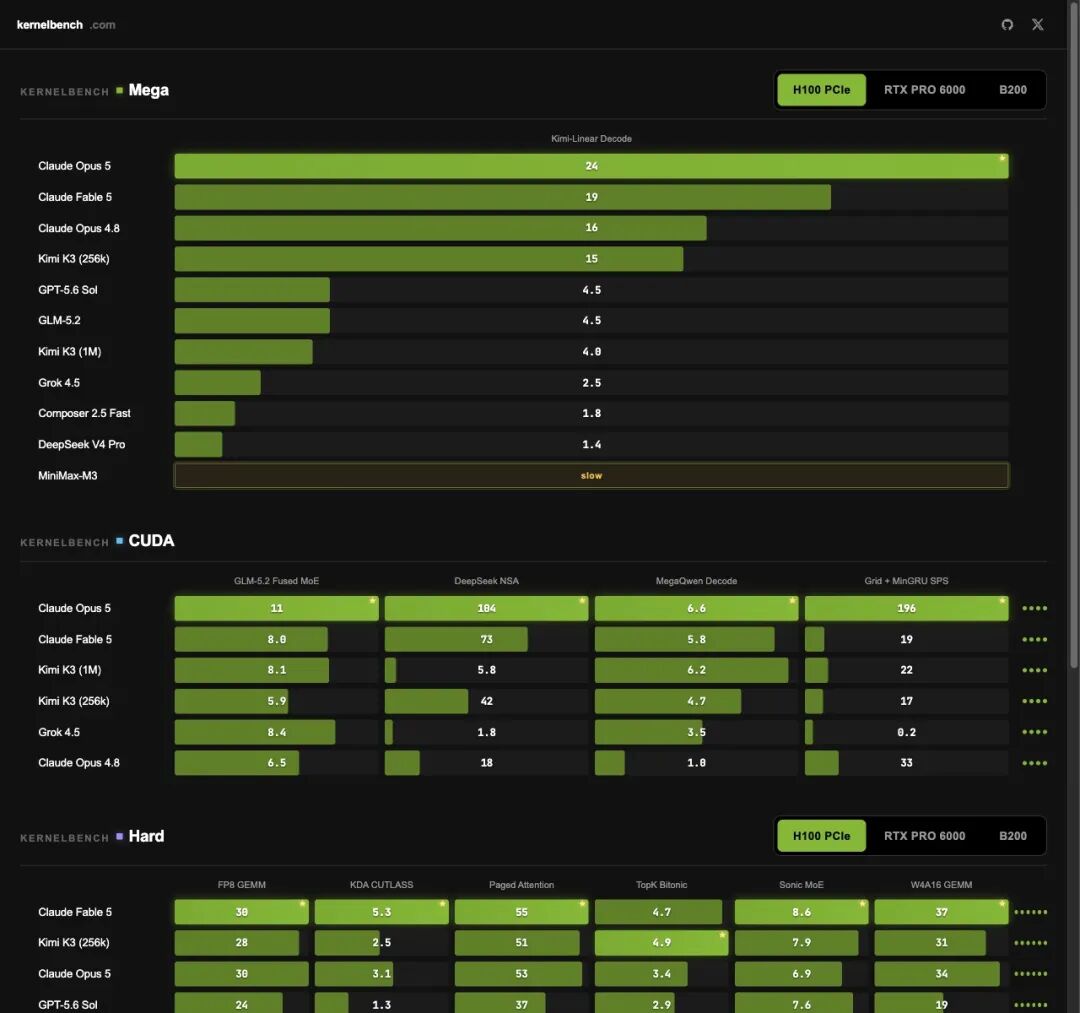Click the dots icon beside Claude Opus 5 CUDA row
Screen dimensions: 1080x1013
1035,608
